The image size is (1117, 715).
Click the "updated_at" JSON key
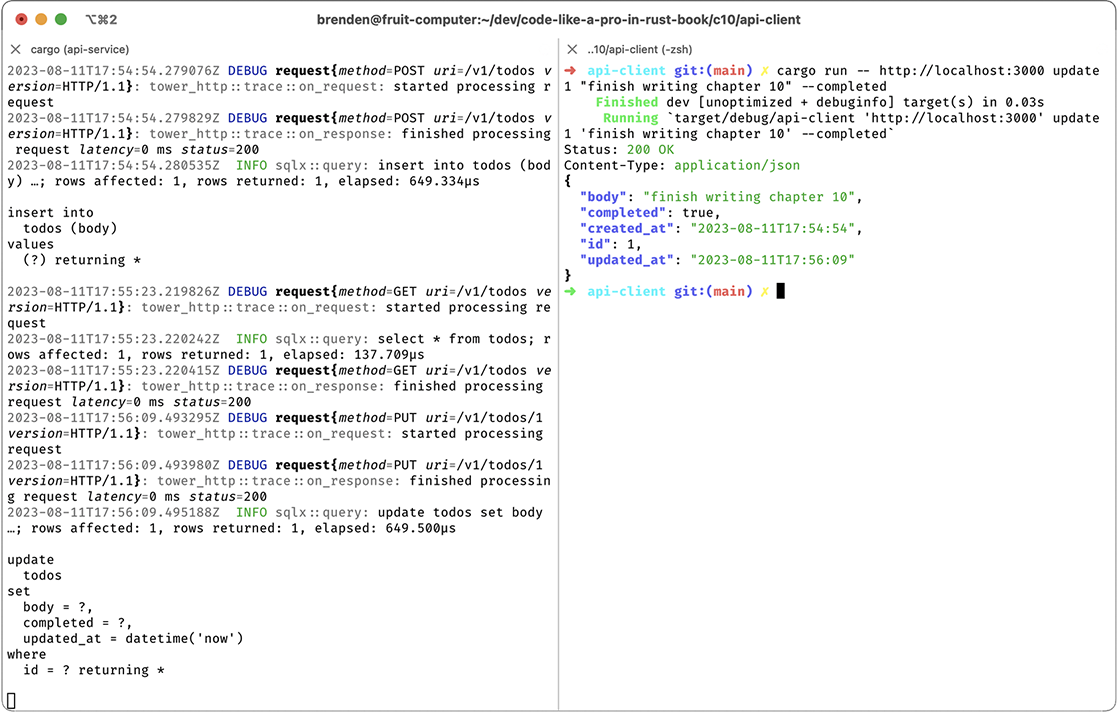point(627,260)
